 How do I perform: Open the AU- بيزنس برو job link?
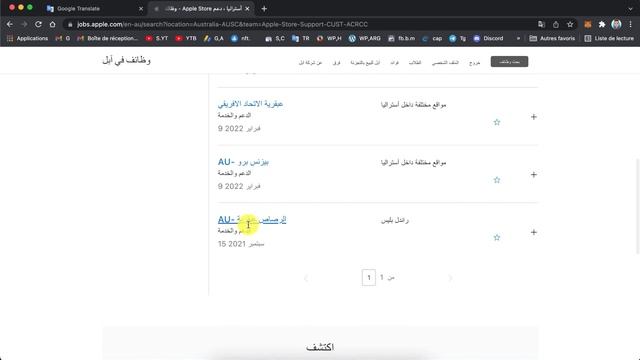(x=243, y=162)
